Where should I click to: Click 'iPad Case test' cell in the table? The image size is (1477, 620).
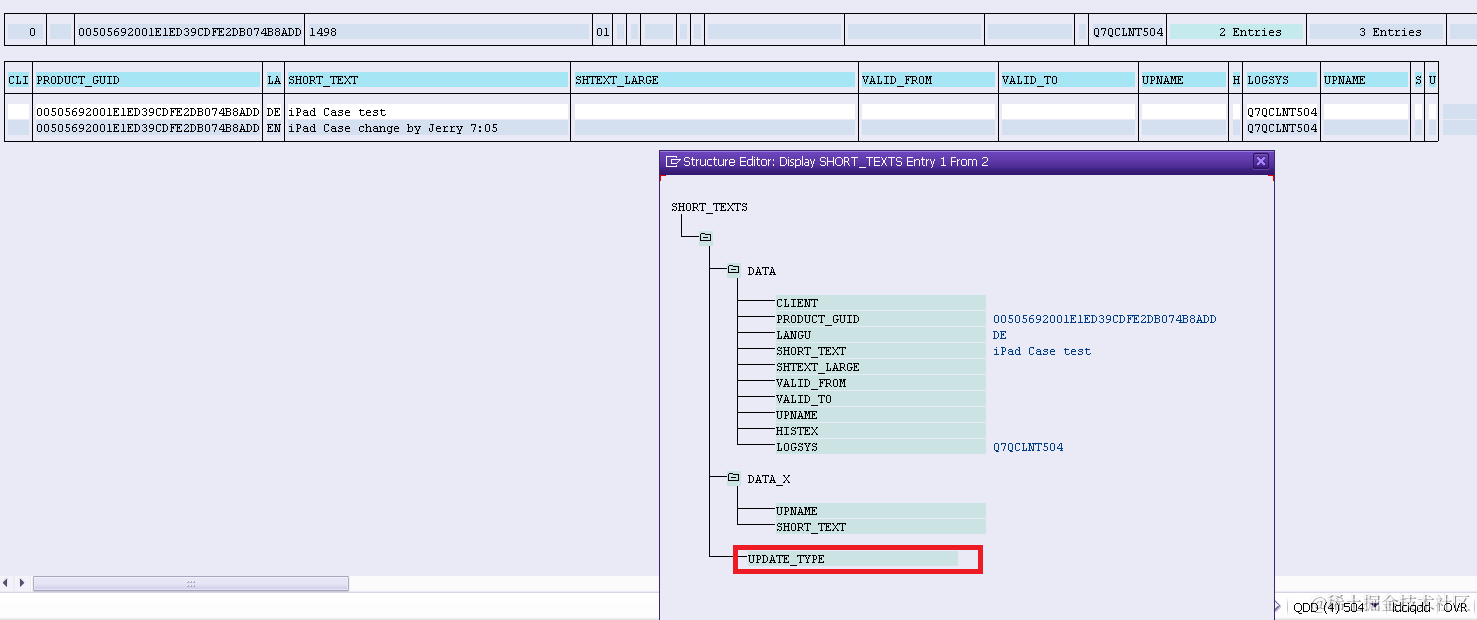[x=428, y=112]
